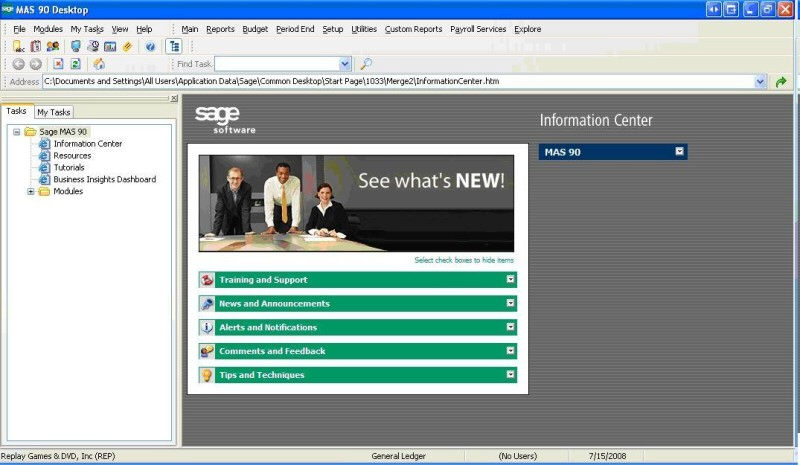Open the Utilities menu
800x465 pixels.
tap(364, 29)
